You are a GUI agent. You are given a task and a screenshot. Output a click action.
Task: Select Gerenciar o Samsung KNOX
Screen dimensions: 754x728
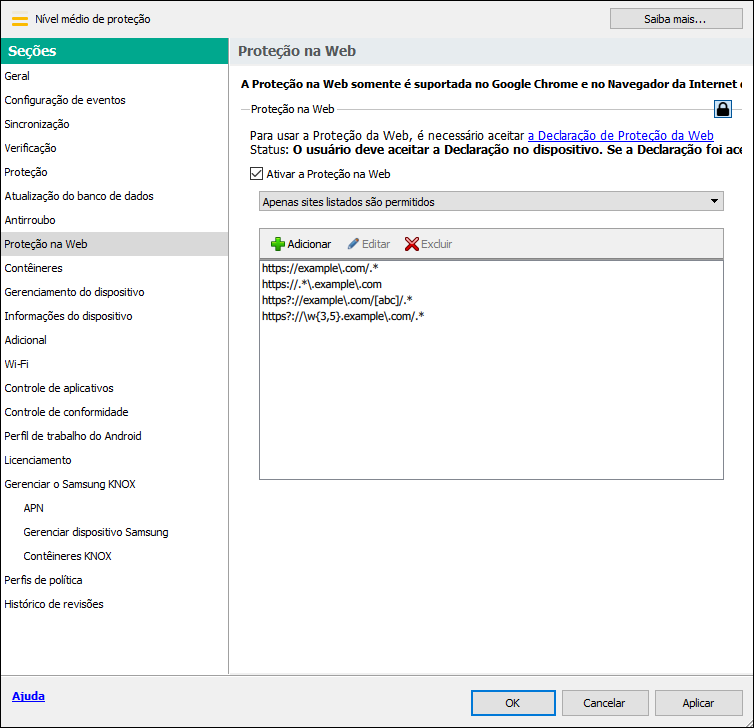tap(114, 485)
